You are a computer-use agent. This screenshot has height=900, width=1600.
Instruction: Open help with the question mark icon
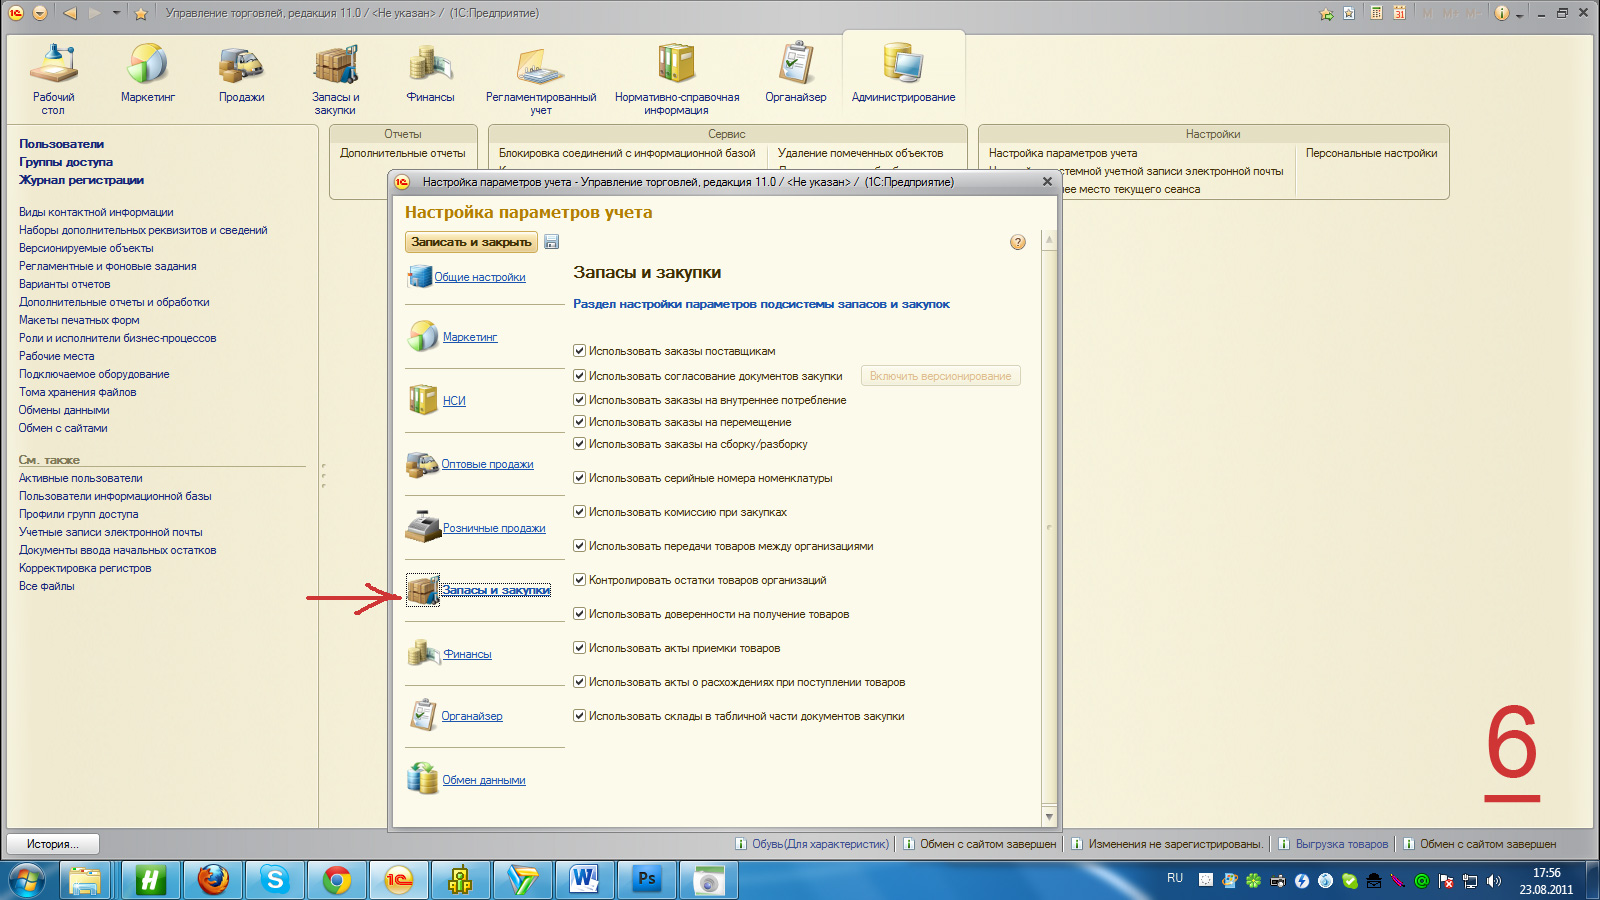click(x=1018, y=242)
